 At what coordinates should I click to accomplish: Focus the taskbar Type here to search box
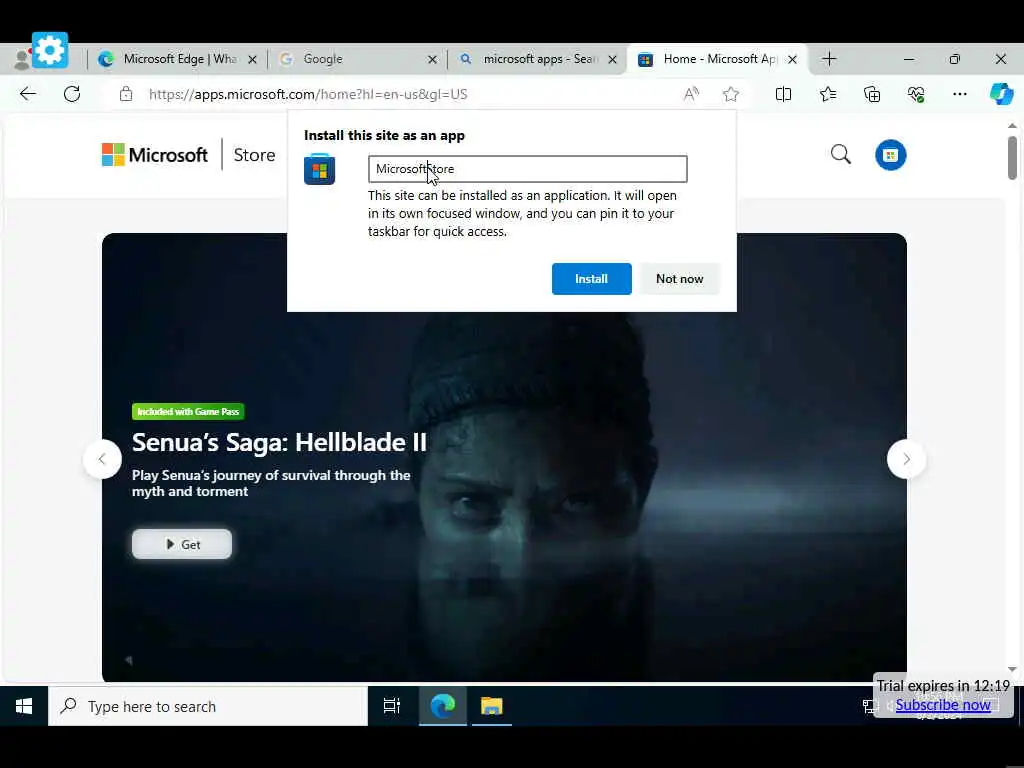(208, 706)
